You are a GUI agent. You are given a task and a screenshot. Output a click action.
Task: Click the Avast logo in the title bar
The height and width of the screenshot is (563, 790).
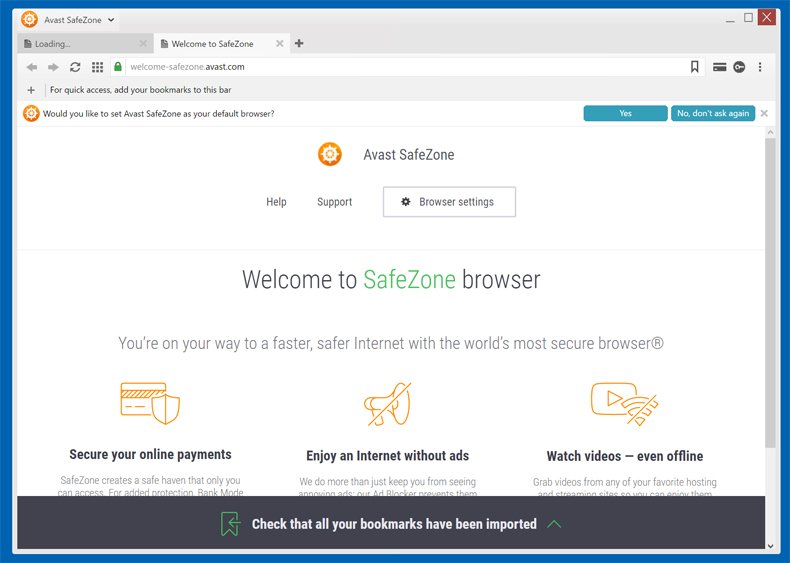click(30, 20)
